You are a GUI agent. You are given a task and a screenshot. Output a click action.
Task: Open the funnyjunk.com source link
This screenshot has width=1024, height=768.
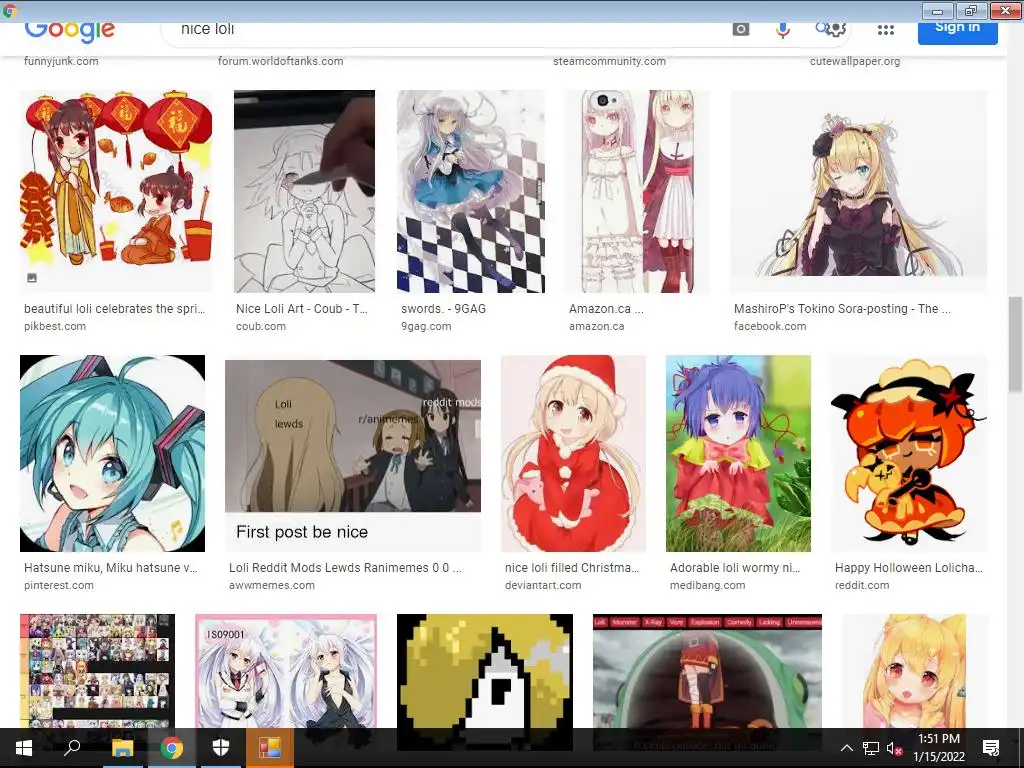pyautogui.click(x=61, y=61)
